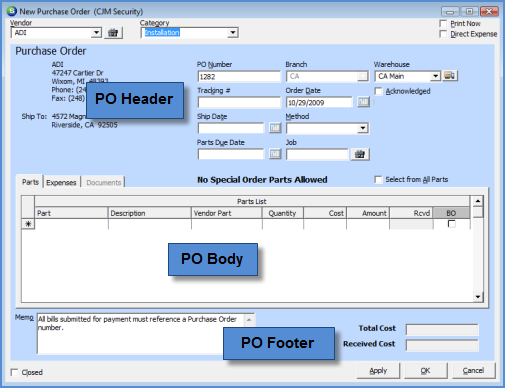Click the Total Cost field
The image size is (505, 388).
[442, 329]
